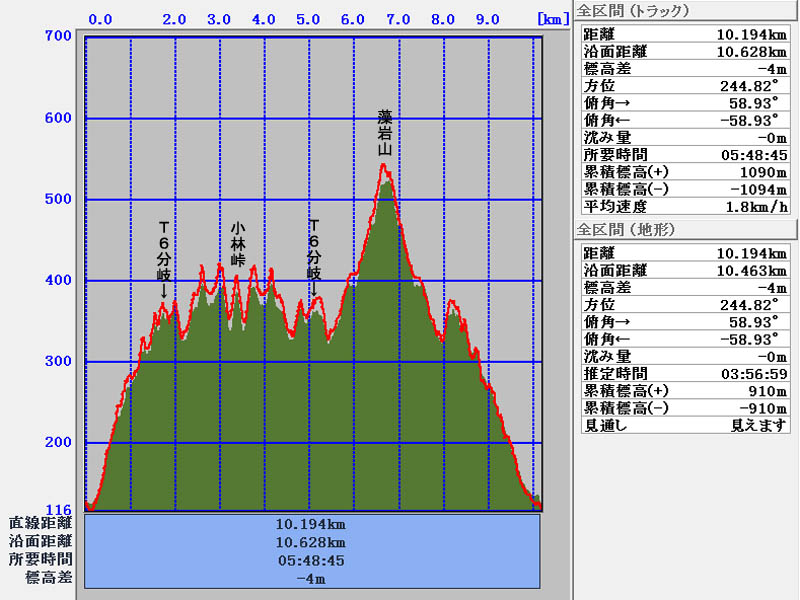Click the 7.0 distance axis label
This screenshot has height=600, width=800.
pyautogui.click(x=398, y=18)
